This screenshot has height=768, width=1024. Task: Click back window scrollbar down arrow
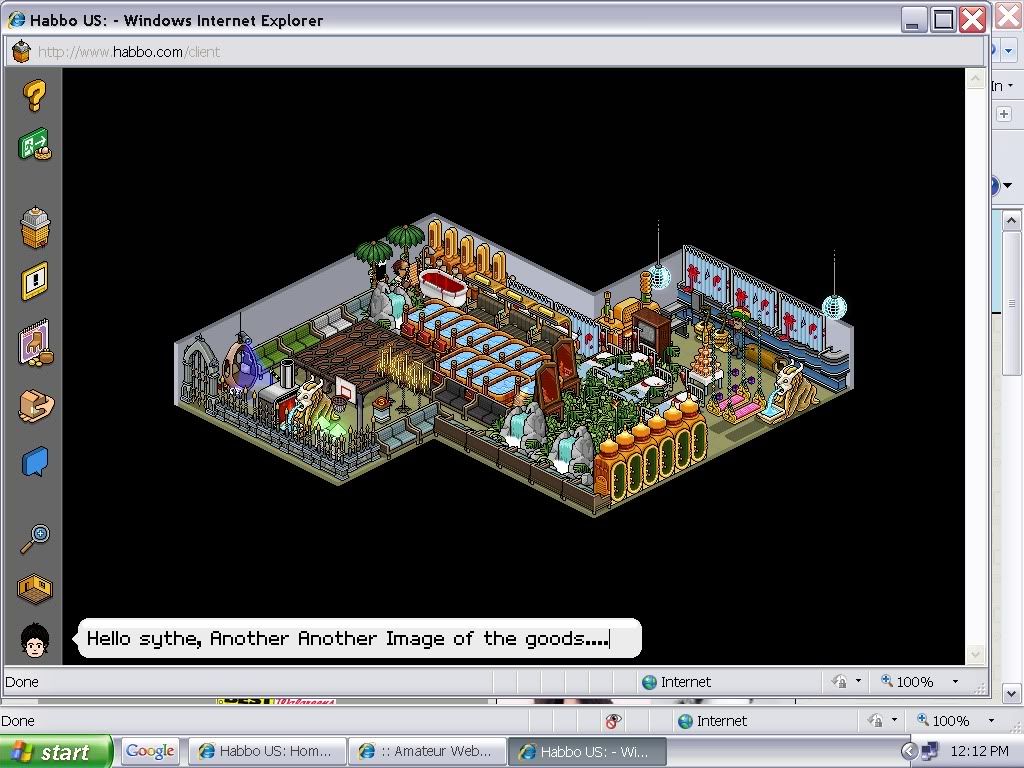tap(1011, 694)
